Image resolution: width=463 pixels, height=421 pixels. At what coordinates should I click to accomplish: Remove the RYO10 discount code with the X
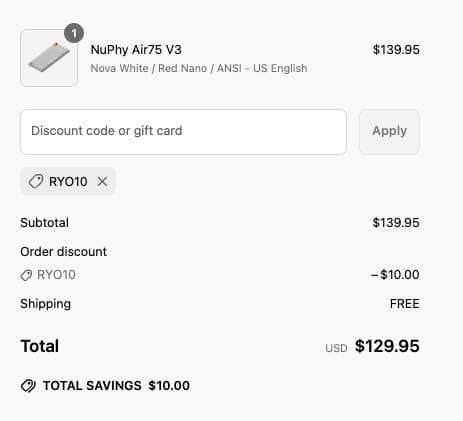pos(102,182)
